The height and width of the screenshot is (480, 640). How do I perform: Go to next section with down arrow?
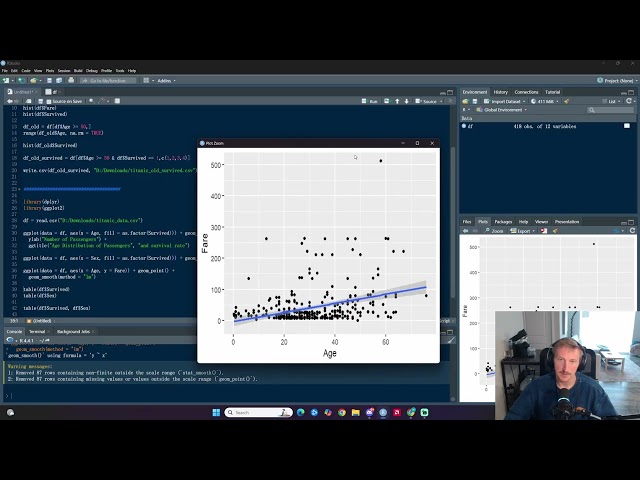pos(407,101)
